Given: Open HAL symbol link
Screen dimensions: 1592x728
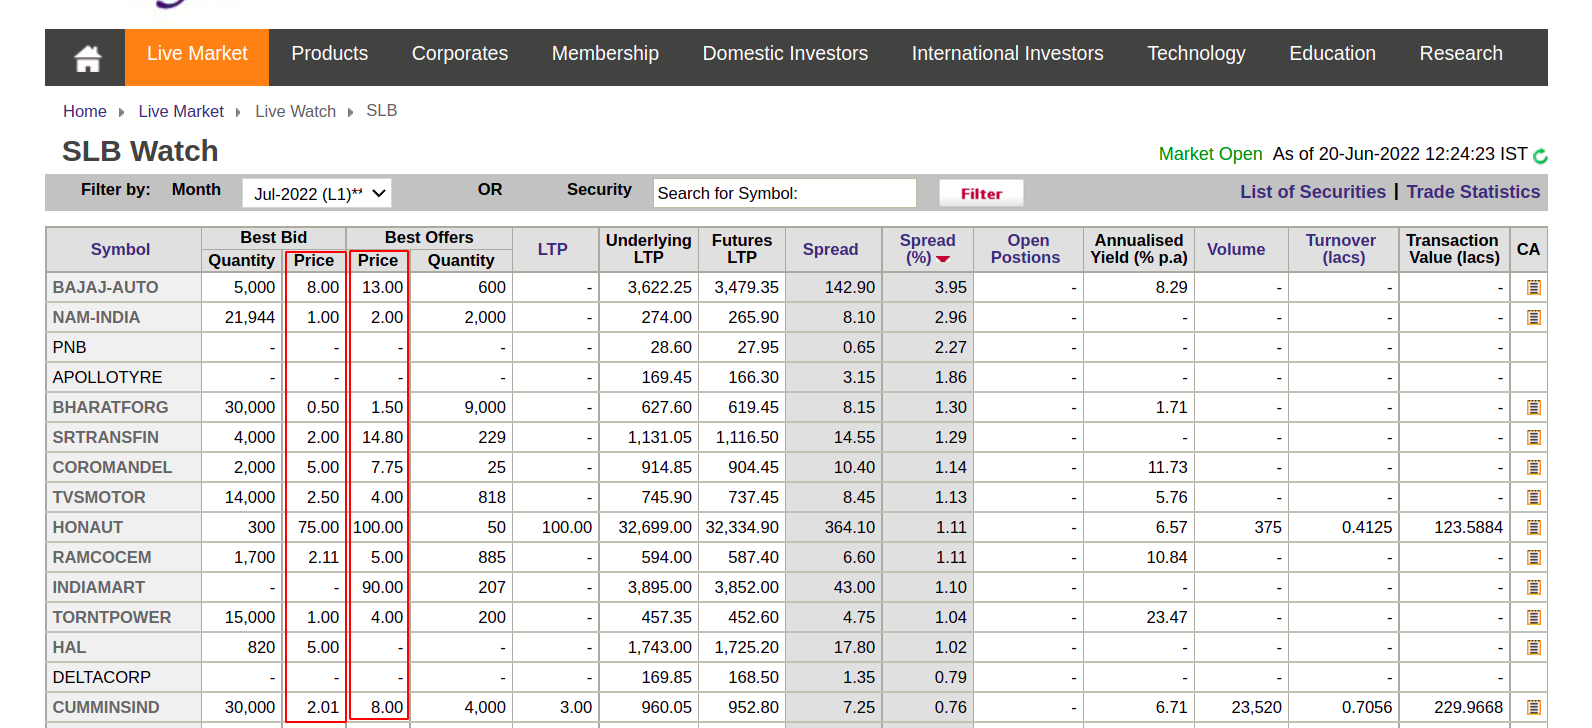Looking at the screenshot, I should coord(69,648).
